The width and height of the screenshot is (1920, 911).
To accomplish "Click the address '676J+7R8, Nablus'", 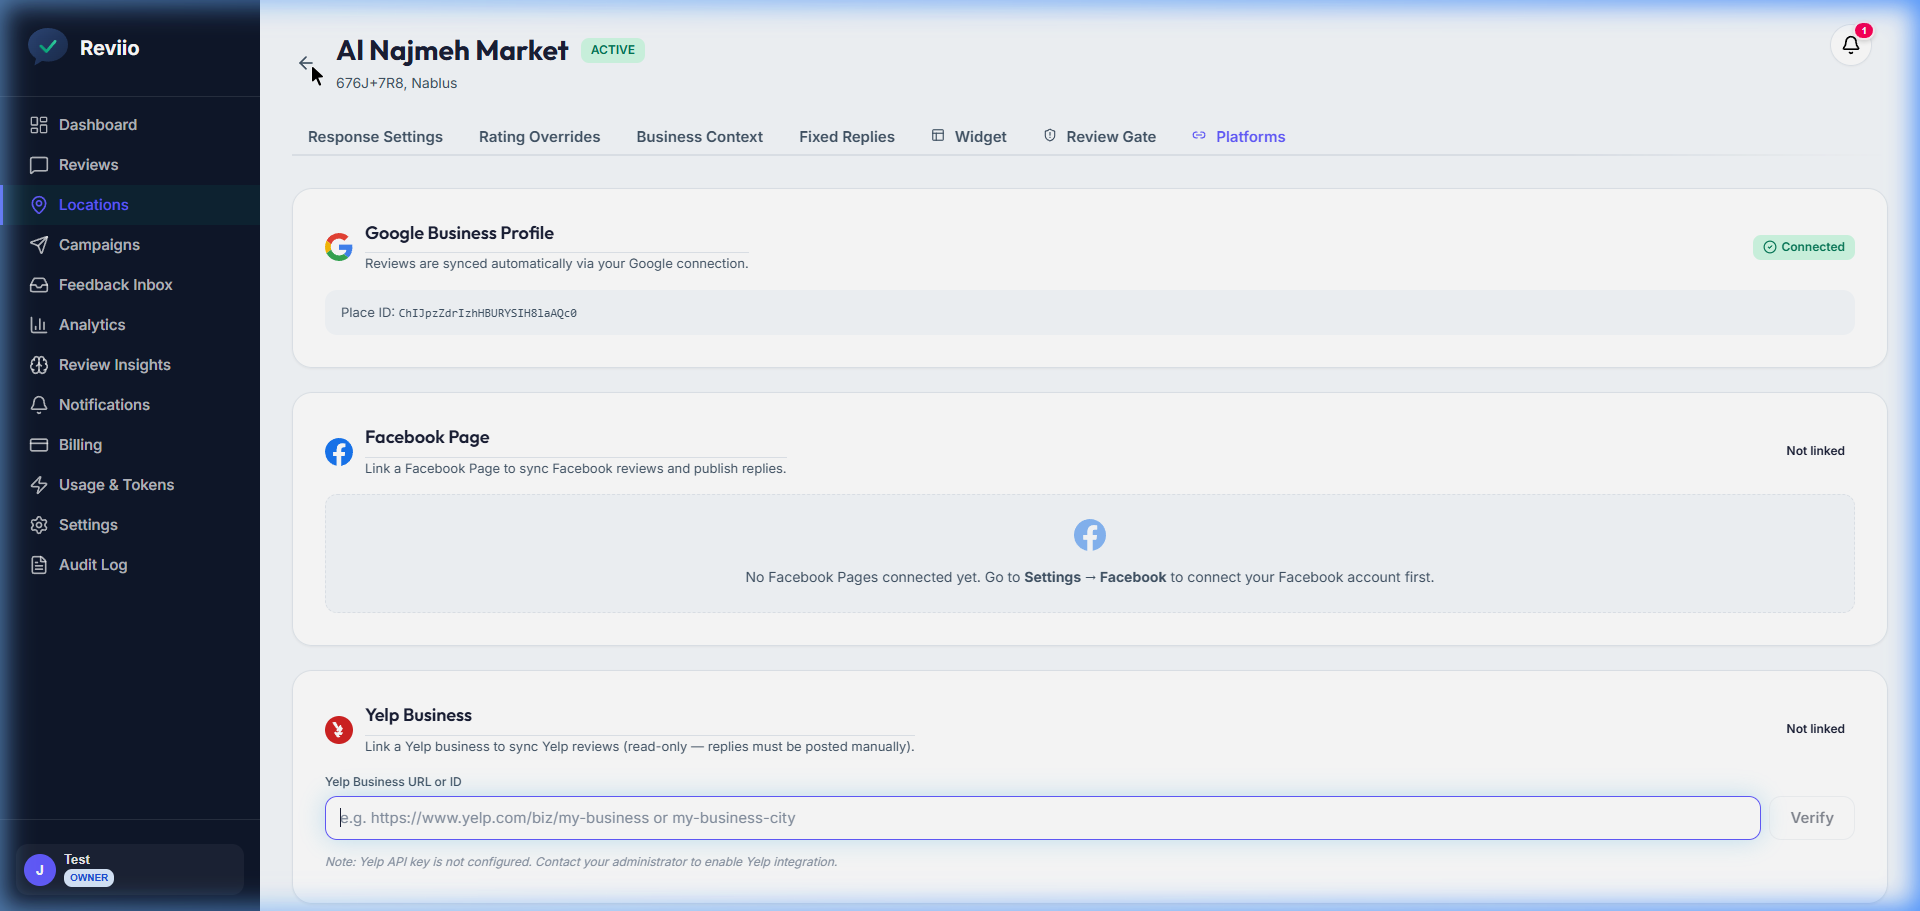I will 396,83.
